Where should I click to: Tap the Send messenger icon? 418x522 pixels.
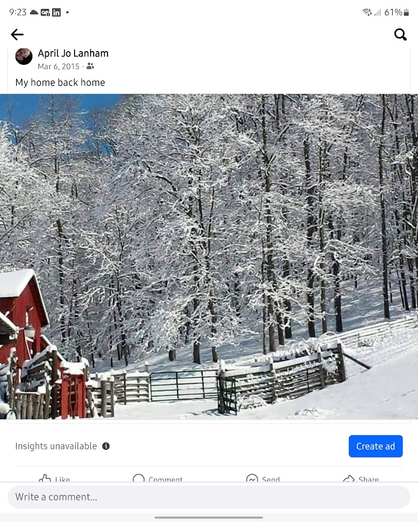click(252, 479)
